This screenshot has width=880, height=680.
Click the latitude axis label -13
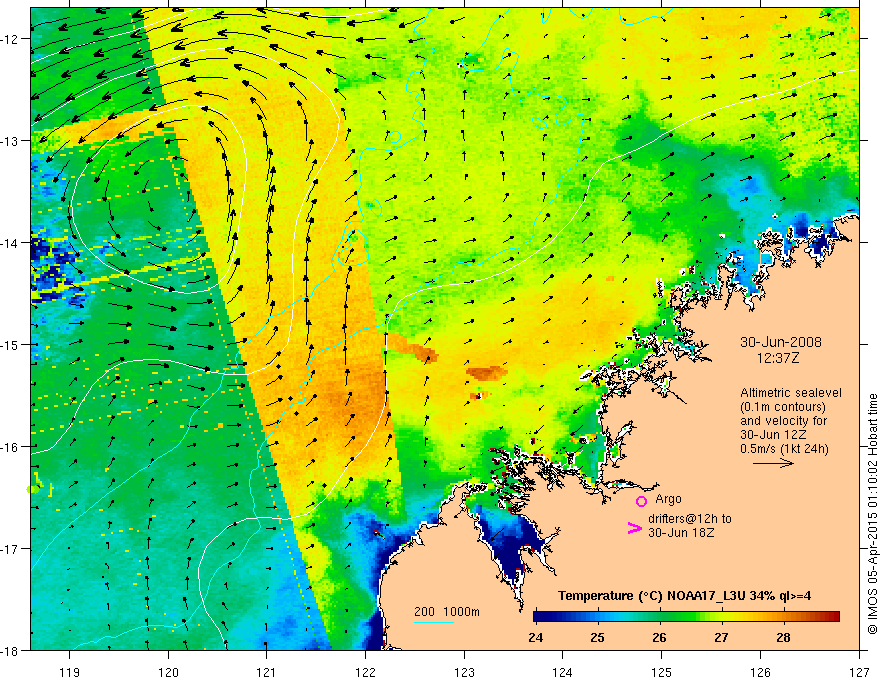click(12, 141)
